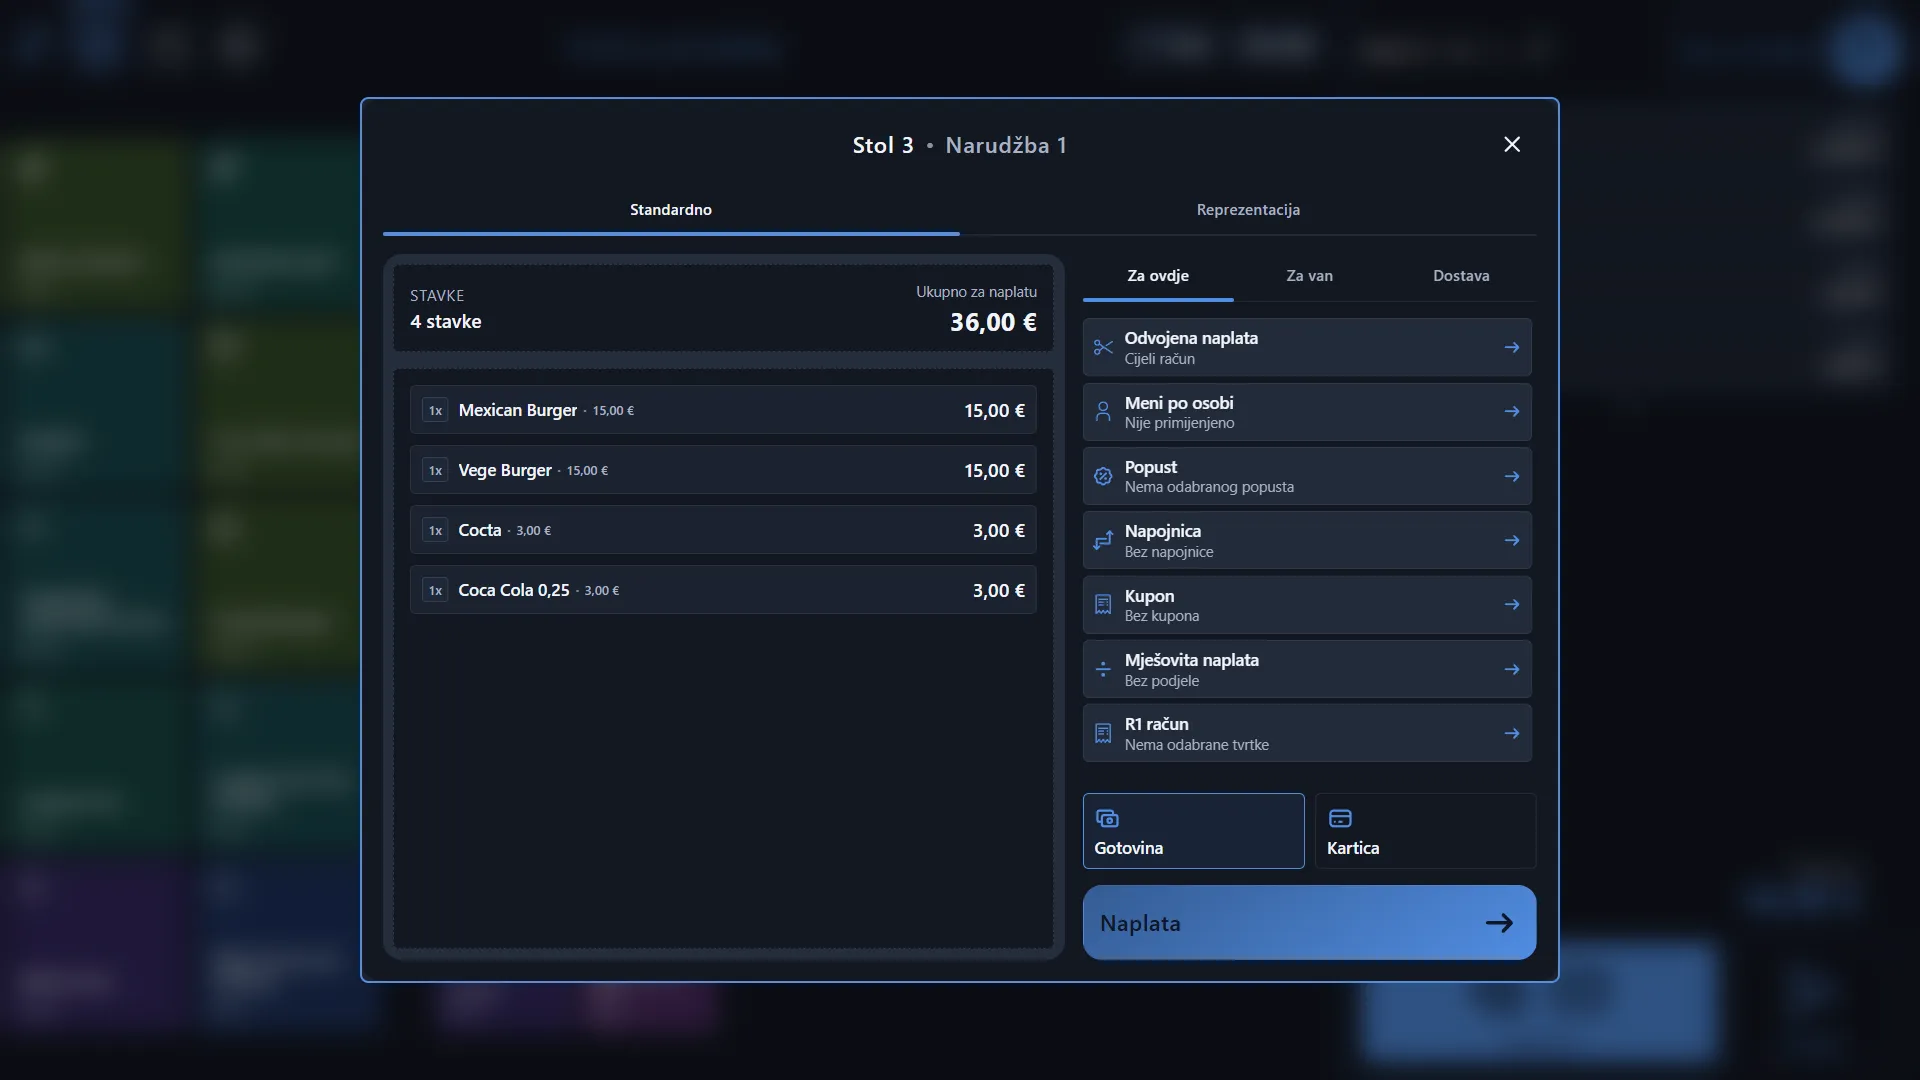Expand Popust with its arrow
This screenshot has width=1920, height=1080.
(x=1512, y=476)
